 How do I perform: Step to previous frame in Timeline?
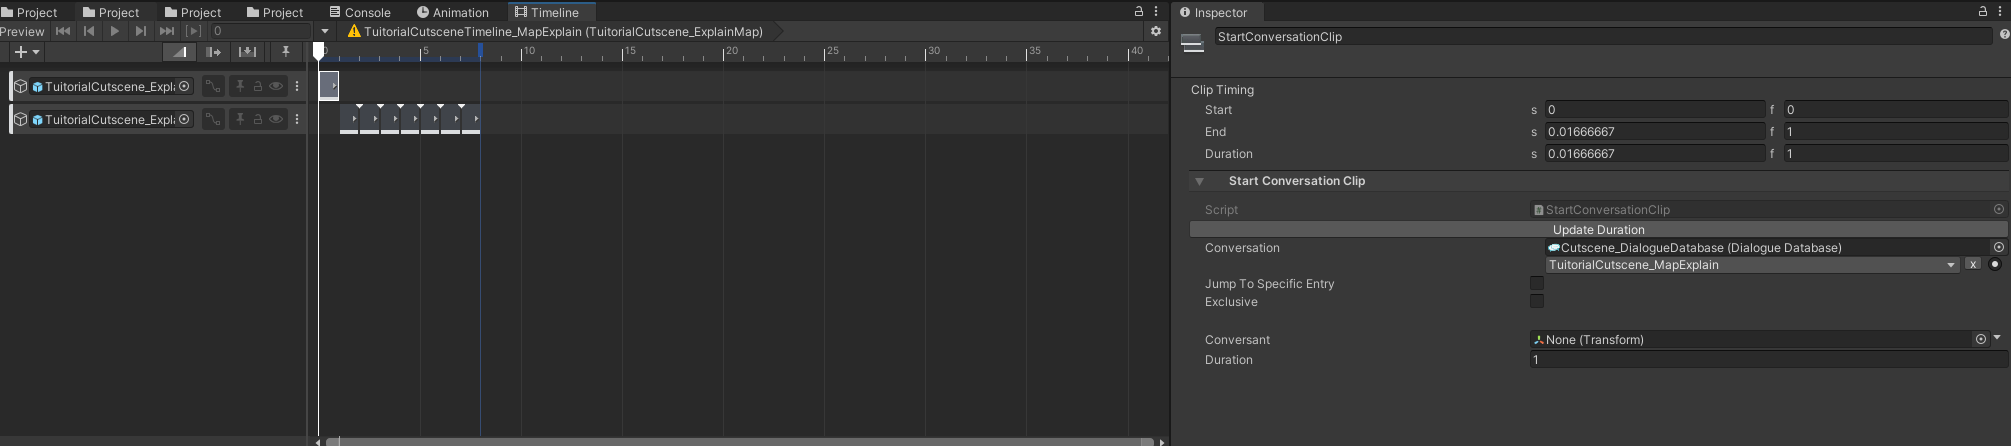[x=89, y=31]
